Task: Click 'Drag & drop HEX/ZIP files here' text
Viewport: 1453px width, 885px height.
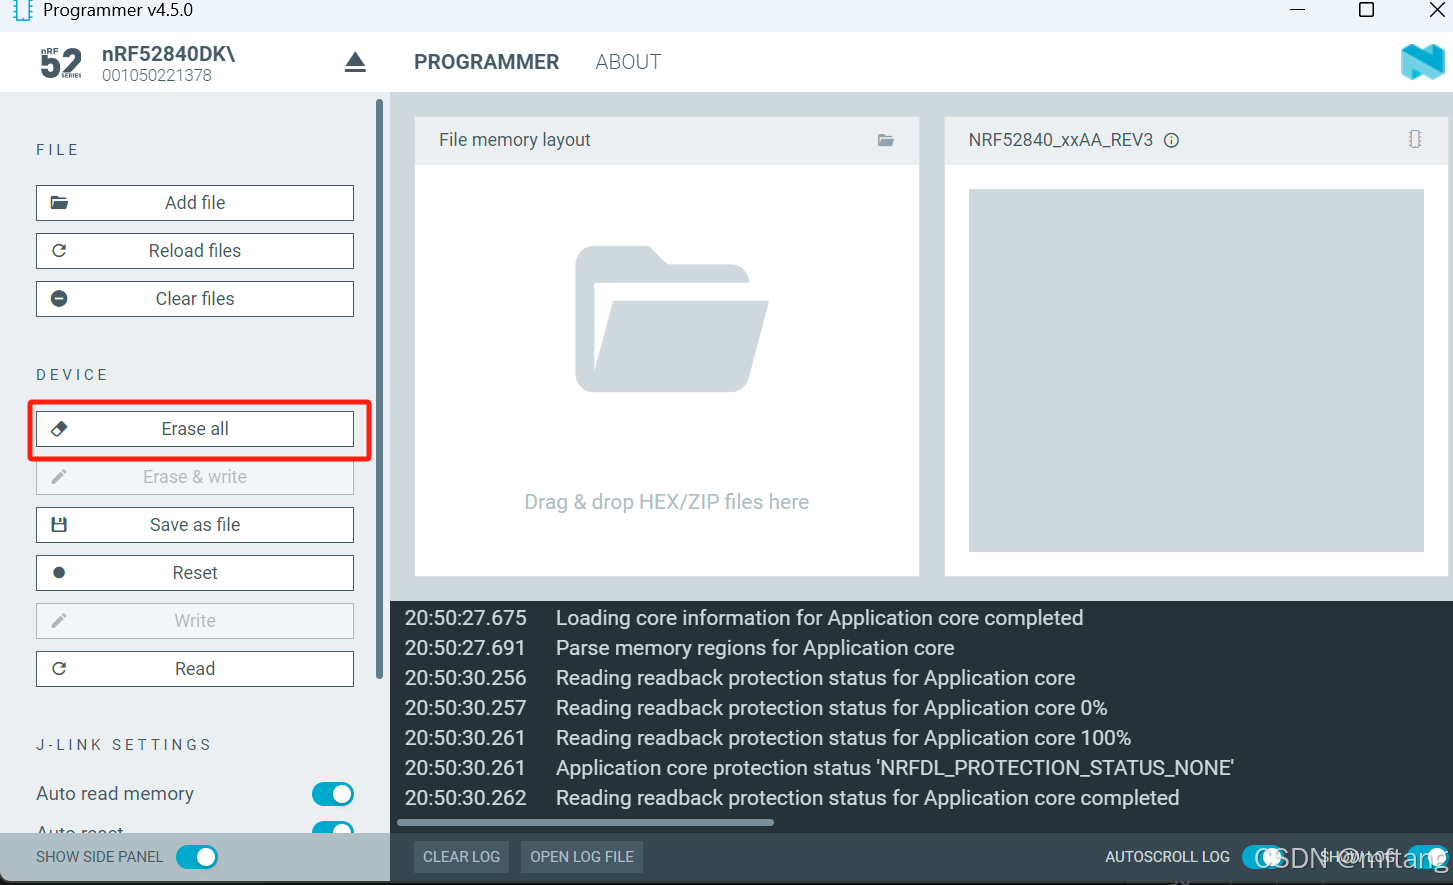Action: tap(667, 502)
